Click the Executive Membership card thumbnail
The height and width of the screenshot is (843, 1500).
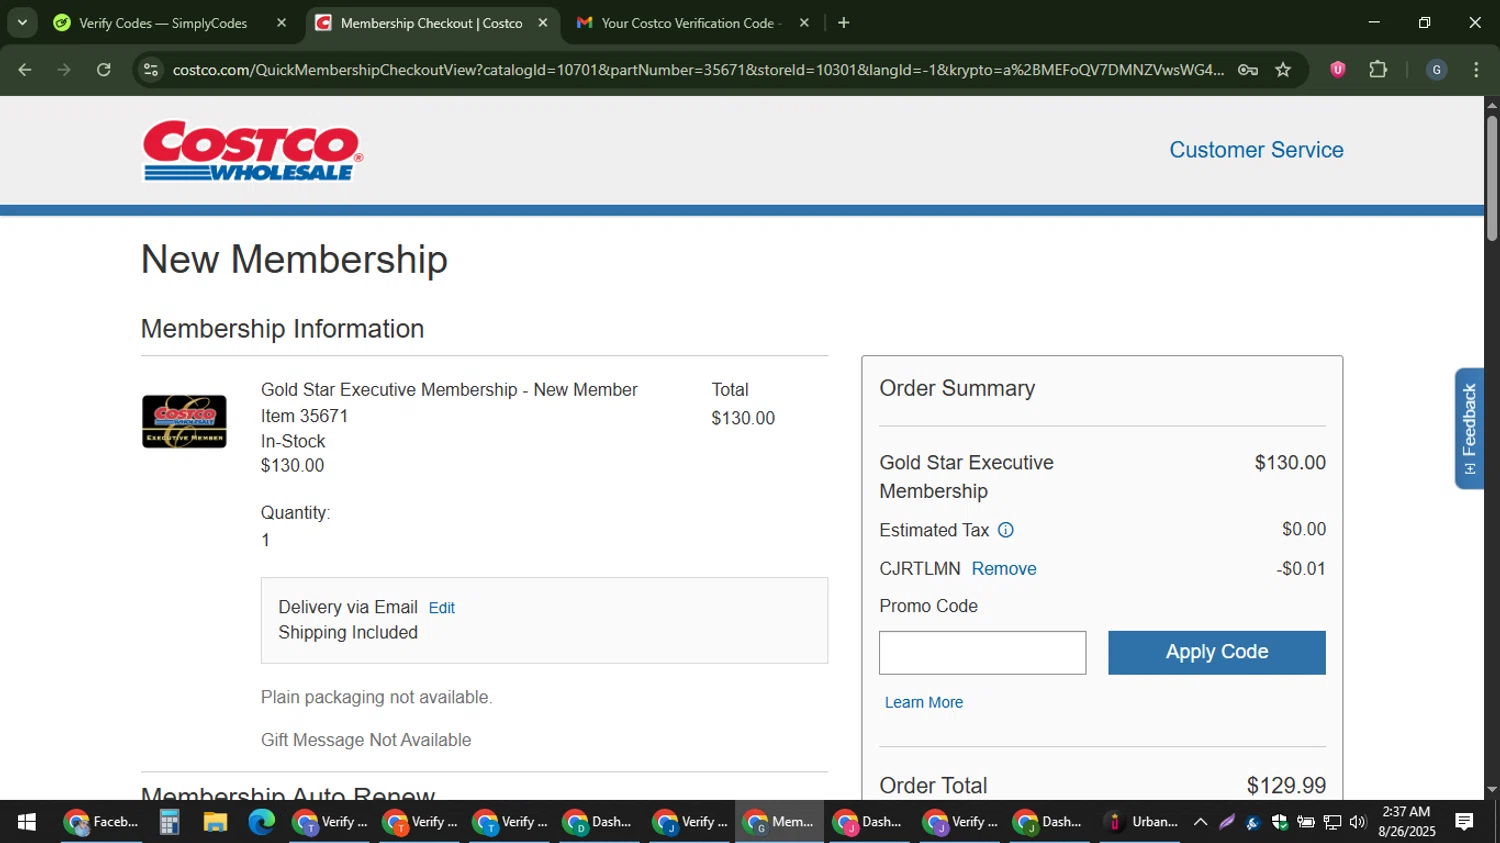pos(184,421)
